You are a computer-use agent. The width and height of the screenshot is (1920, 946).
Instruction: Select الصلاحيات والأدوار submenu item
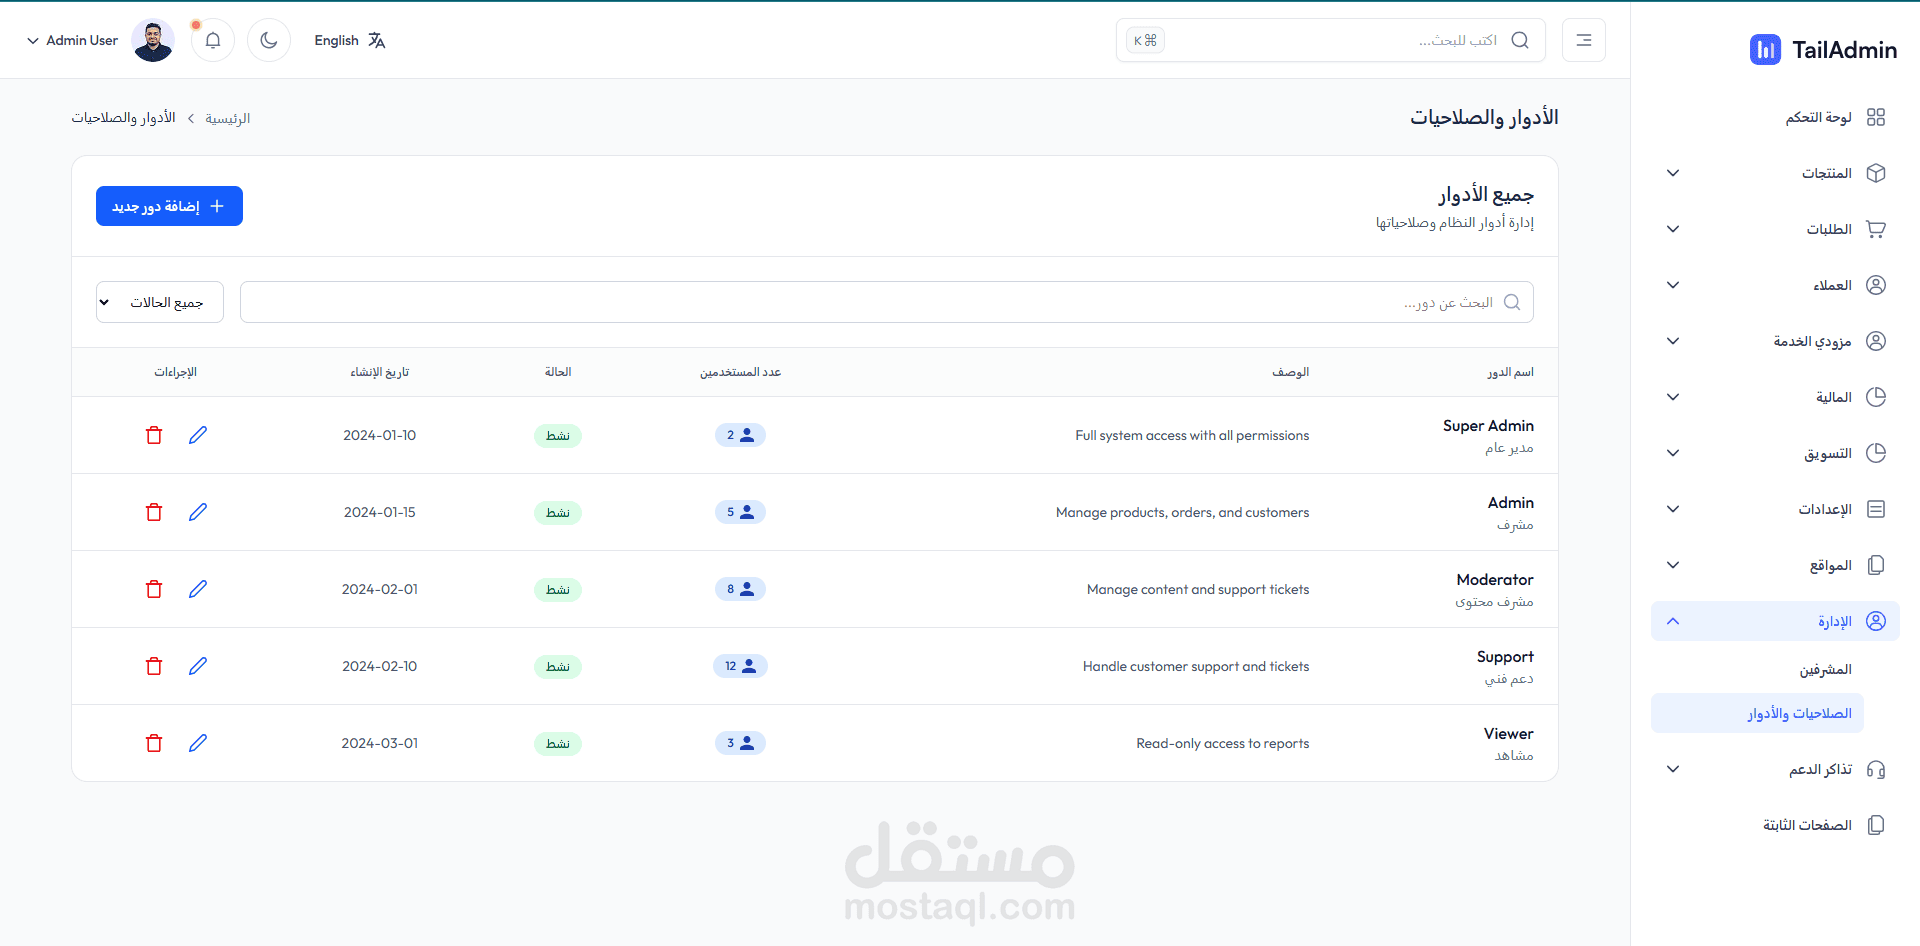click(1758, 713)
